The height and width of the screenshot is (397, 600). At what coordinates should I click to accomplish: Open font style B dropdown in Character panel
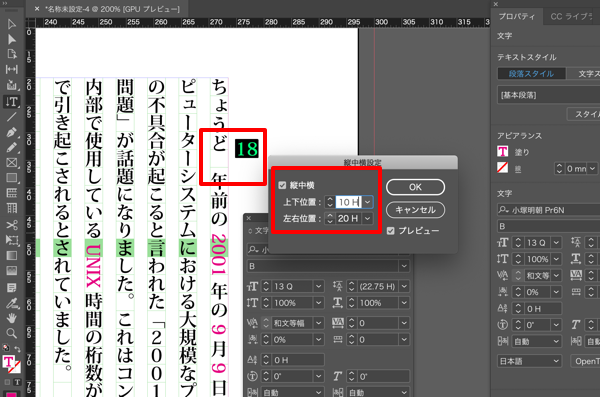(x=404, y=266)
